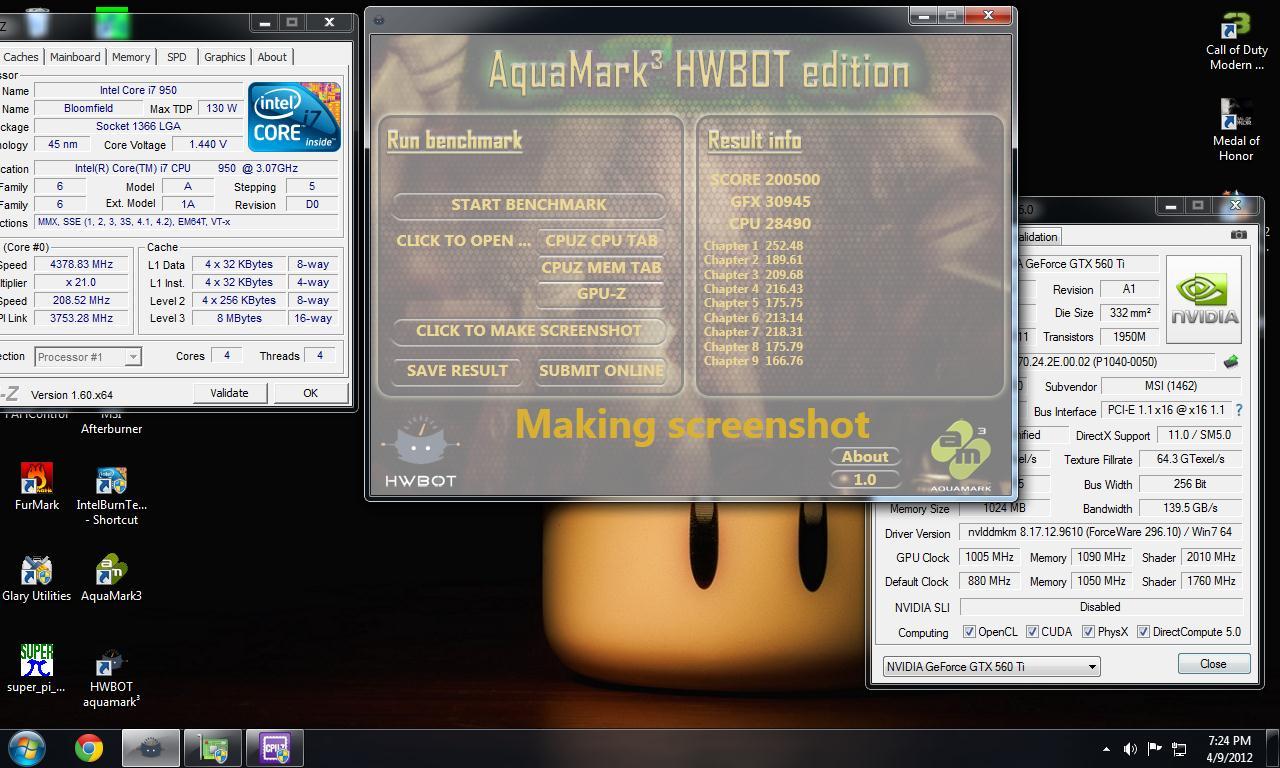
Task: Click CPUZ CPU TAB button
Action: pos(601,240)
